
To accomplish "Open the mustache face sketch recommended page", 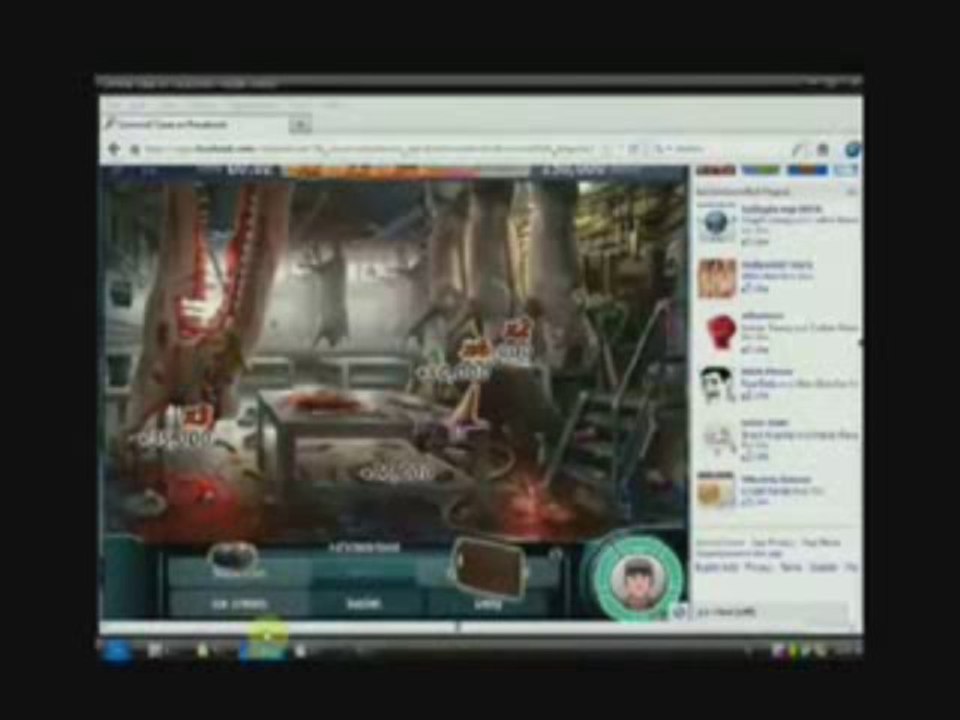I will 716,384.
